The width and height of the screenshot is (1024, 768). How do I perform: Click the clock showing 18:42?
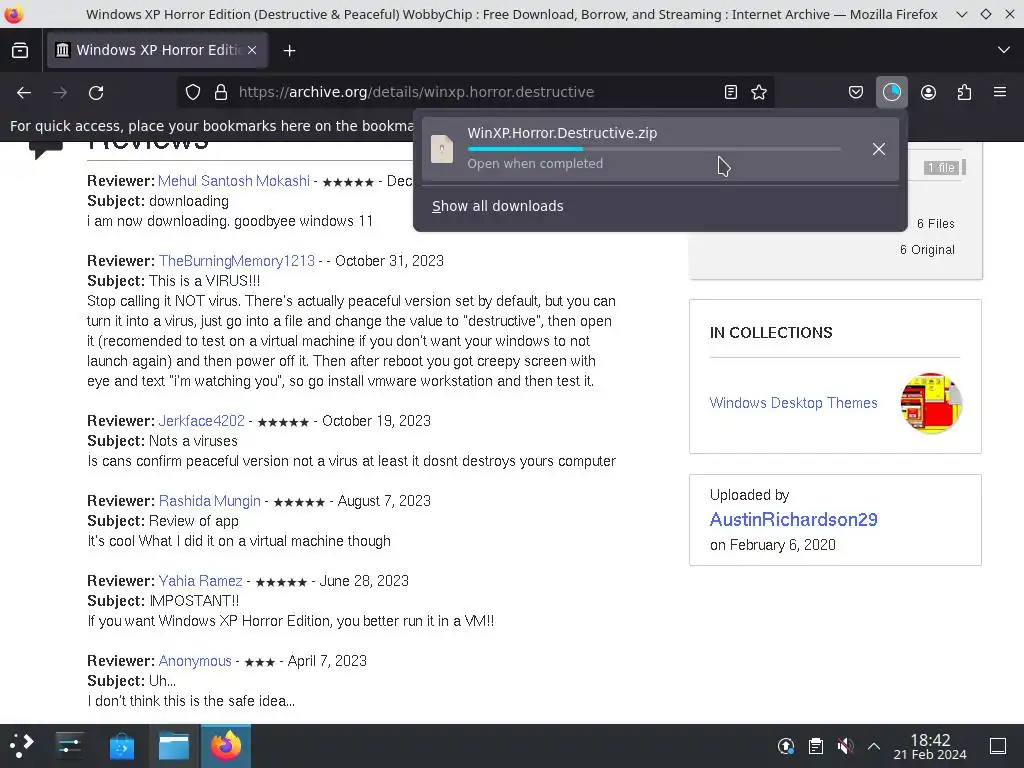pos(930,746)
